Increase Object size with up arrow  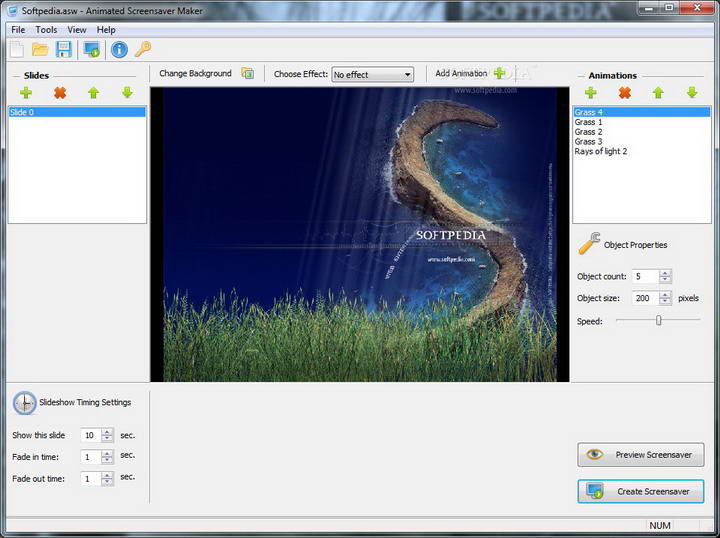point(665,295)
